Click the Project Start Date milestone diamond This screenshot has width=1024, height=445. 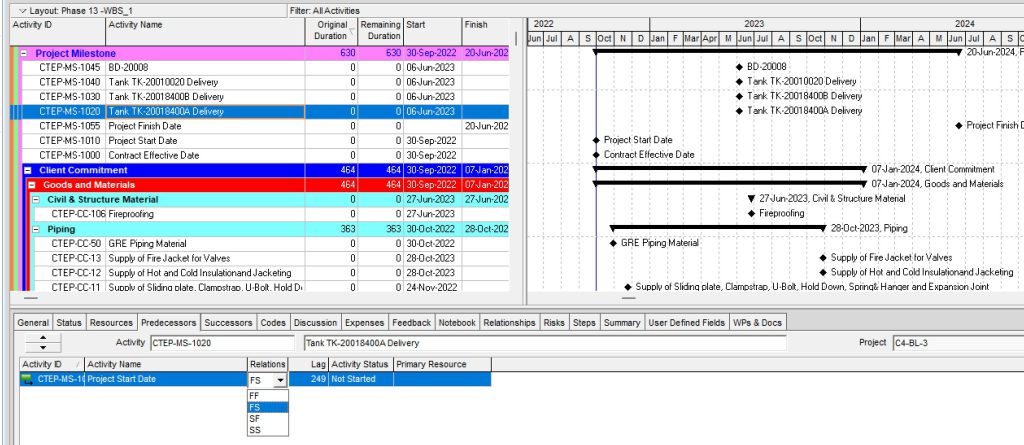[x=596, y=140]
